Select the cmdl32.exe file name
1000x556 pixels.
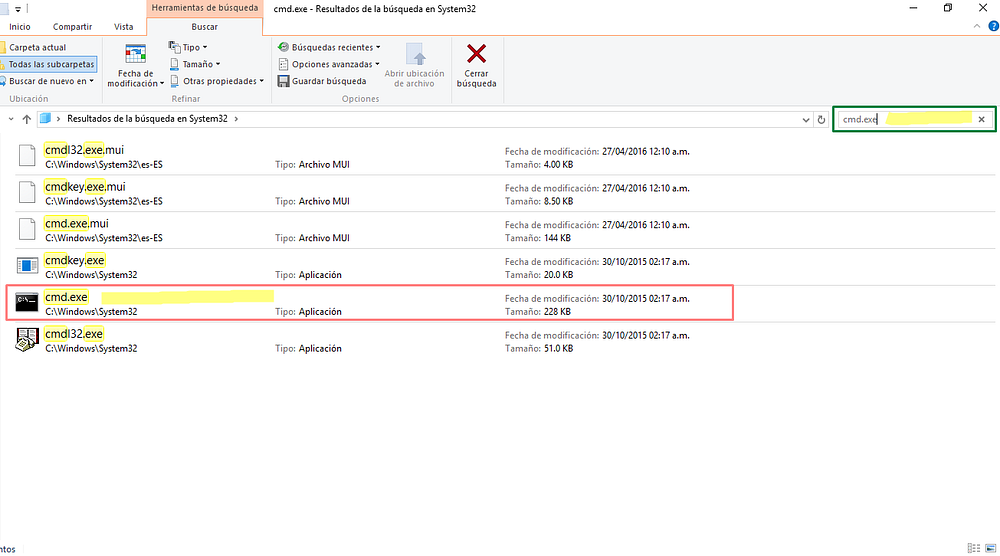[74, 334]
